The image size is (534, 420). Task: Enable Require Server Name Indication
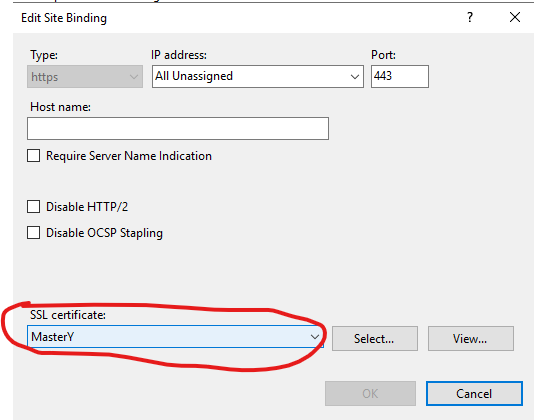coord(33,156)
